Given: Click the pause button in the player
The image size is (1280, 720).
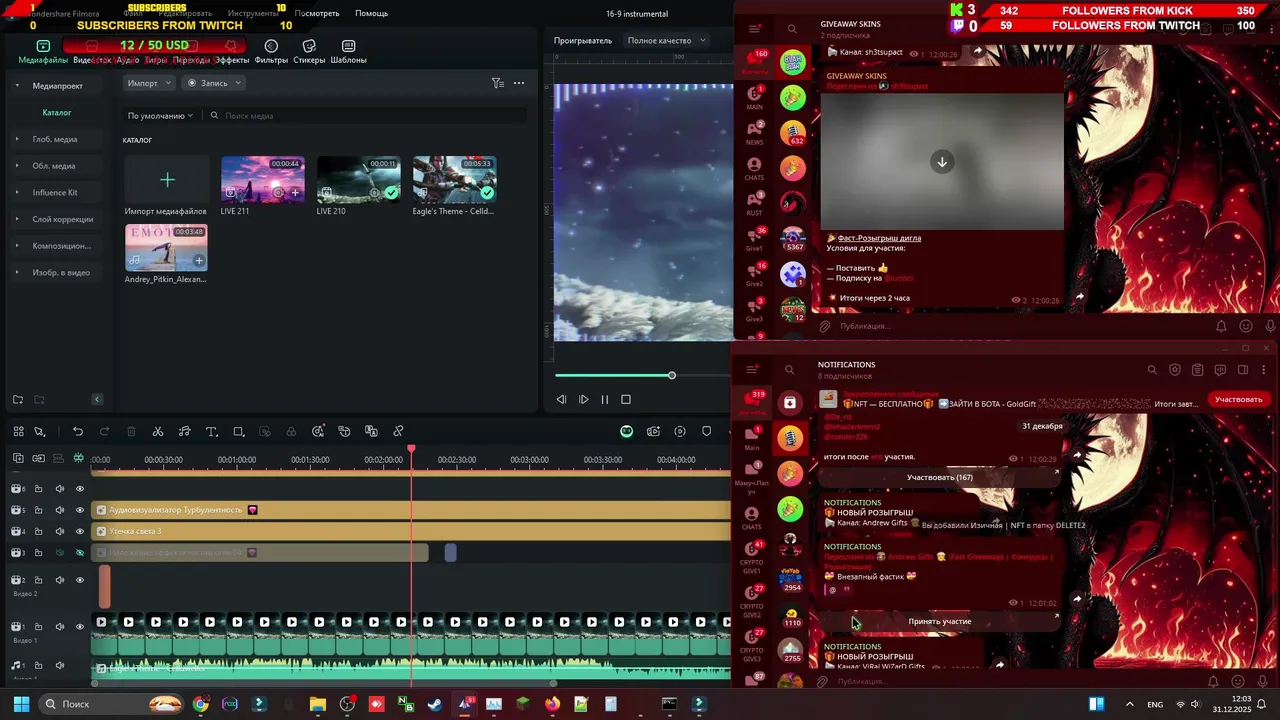Looking at the screenshot, I should pyautogui.click(x=604, y=399).
